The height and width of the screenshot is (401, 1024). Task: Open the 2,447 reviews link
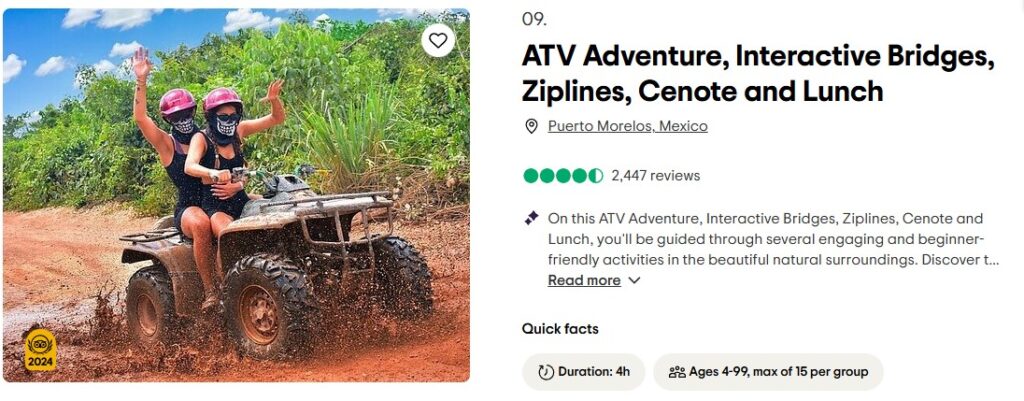tap(656, 176)
